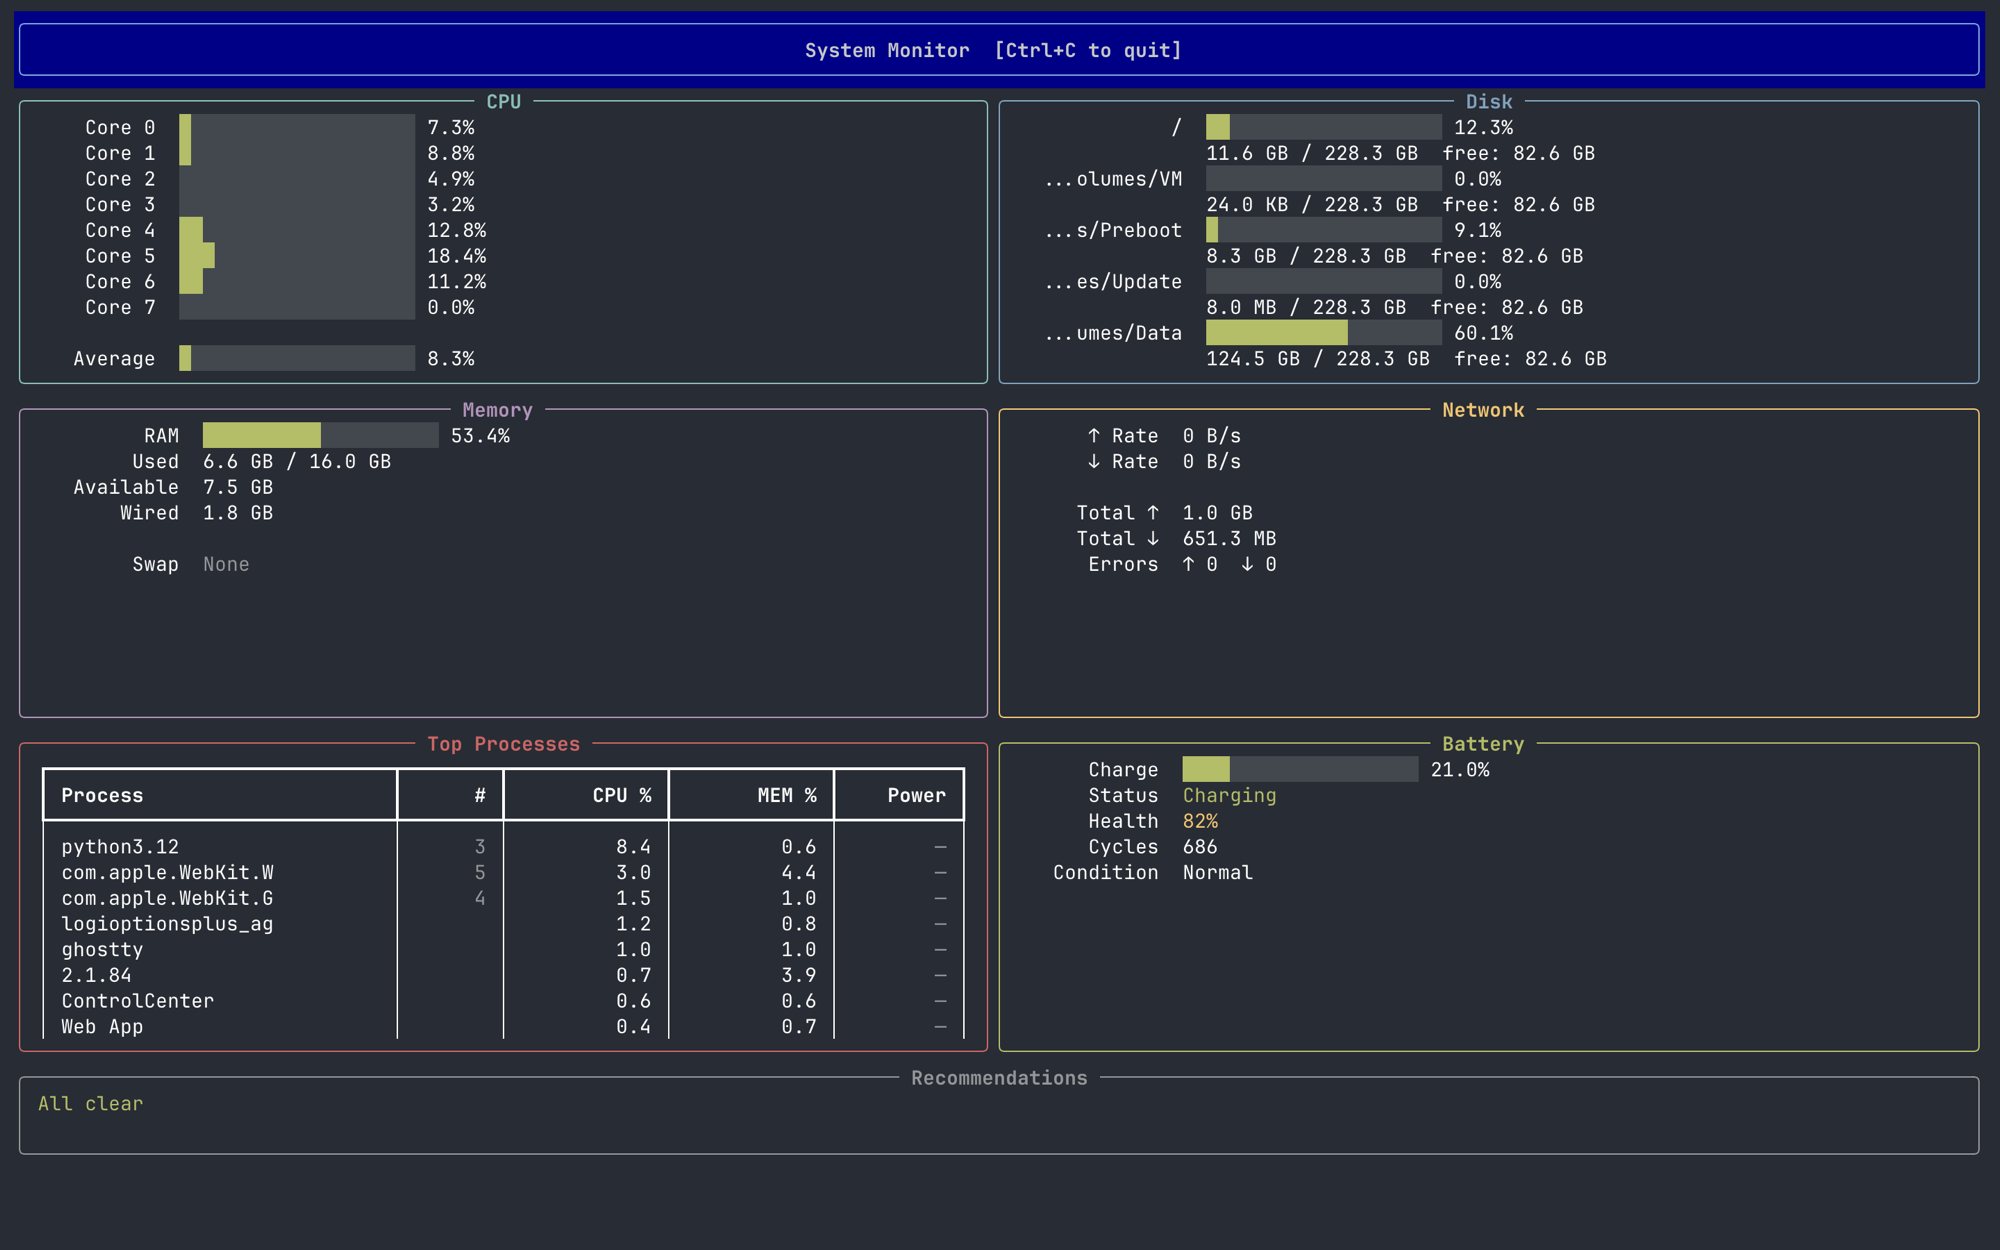The height and width of the screenshot is (1250, 2000).
Task: Sort by the MEM % column header
Action: [x=787, y=795]
